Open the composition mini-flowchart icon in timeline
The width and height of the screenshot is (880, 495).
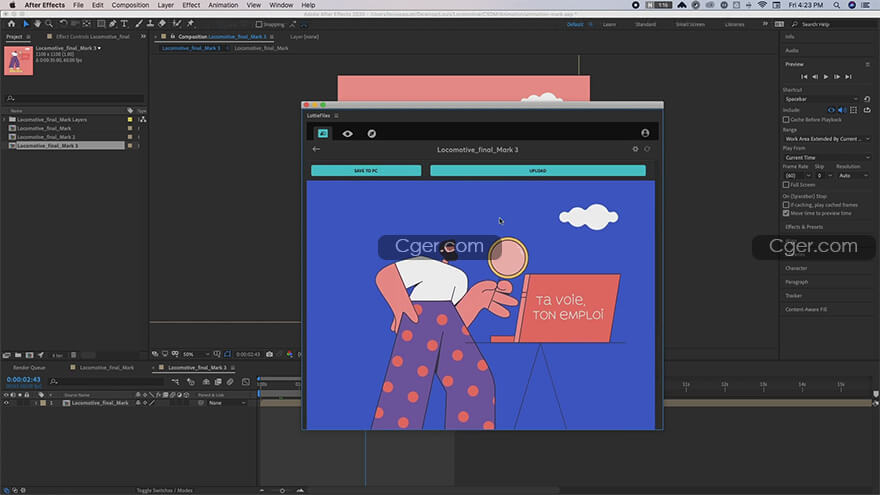(x=176, y=382)
